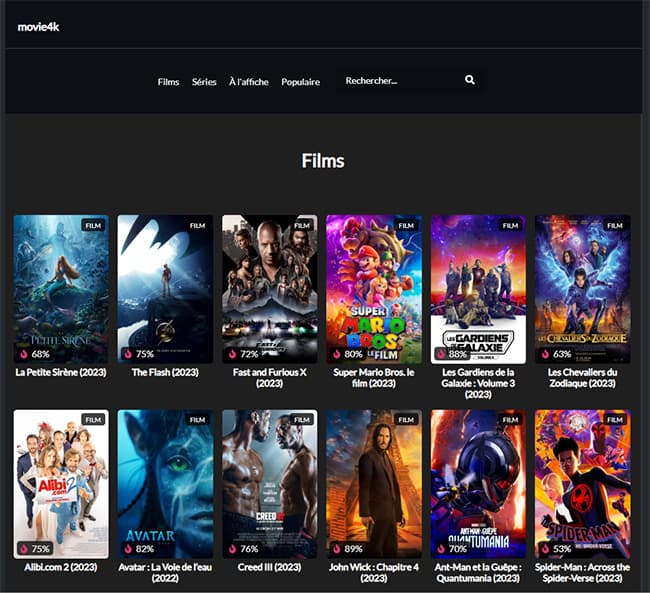Screen dimensions: 650x593
Task: Open Super Mario Bros. le film title
Action: [374, 378]
